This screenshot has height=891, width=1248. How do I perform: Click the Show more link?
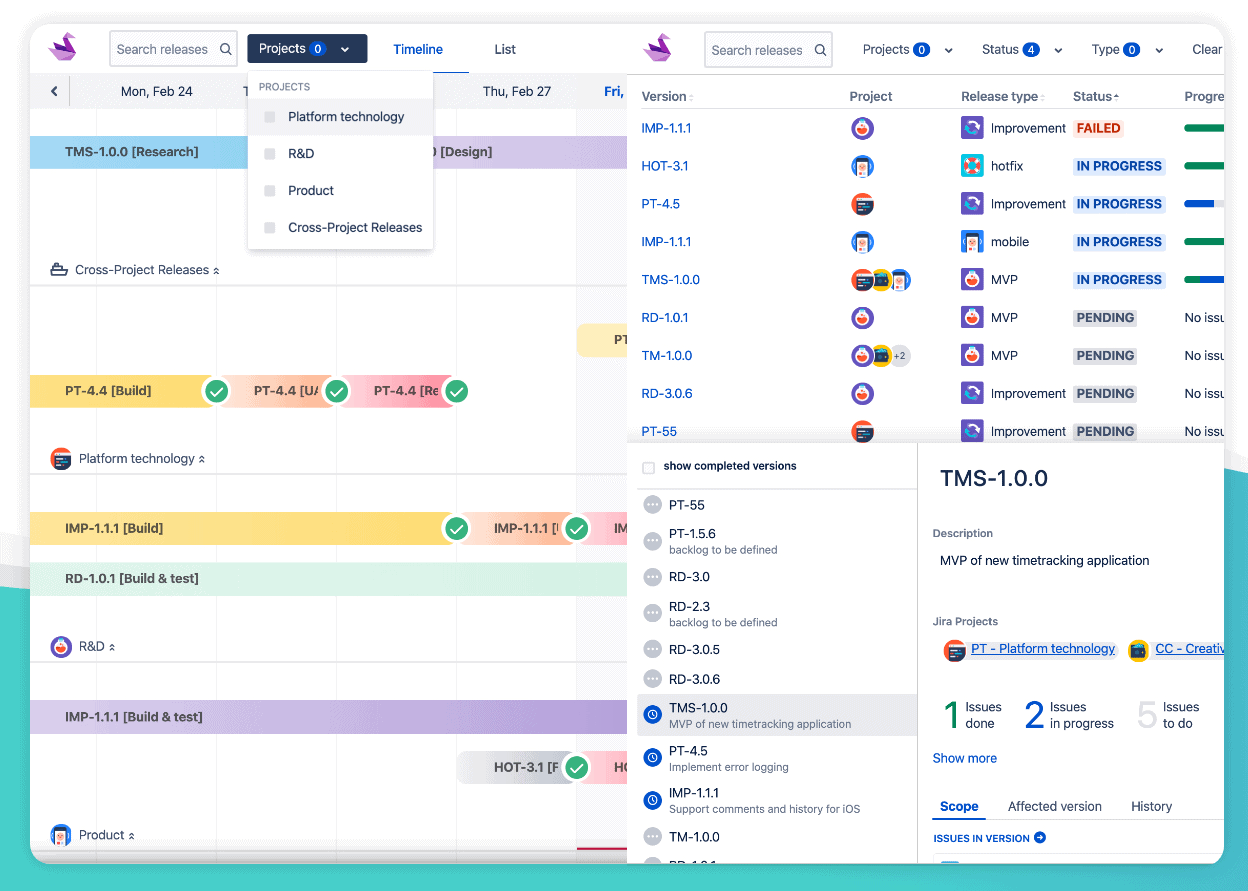[964, 758]
